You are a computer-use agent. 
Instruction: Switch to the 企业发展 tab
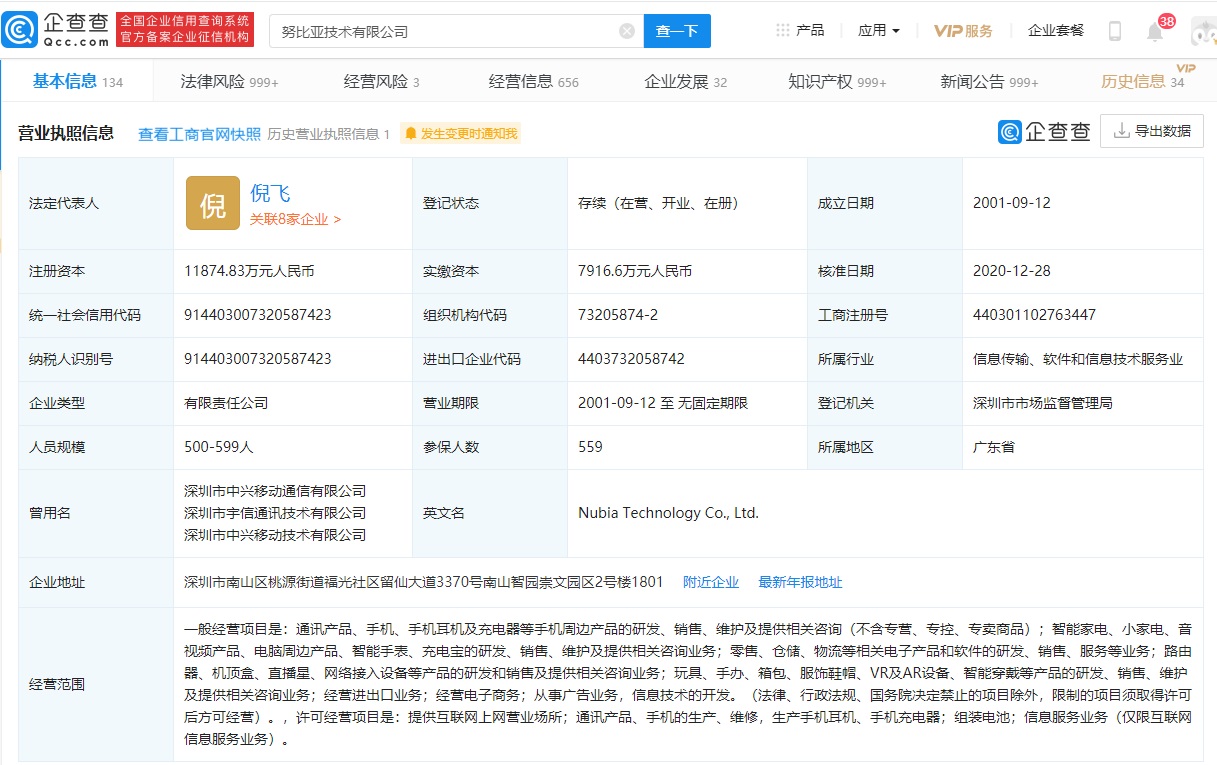click(x=685, y=82)
